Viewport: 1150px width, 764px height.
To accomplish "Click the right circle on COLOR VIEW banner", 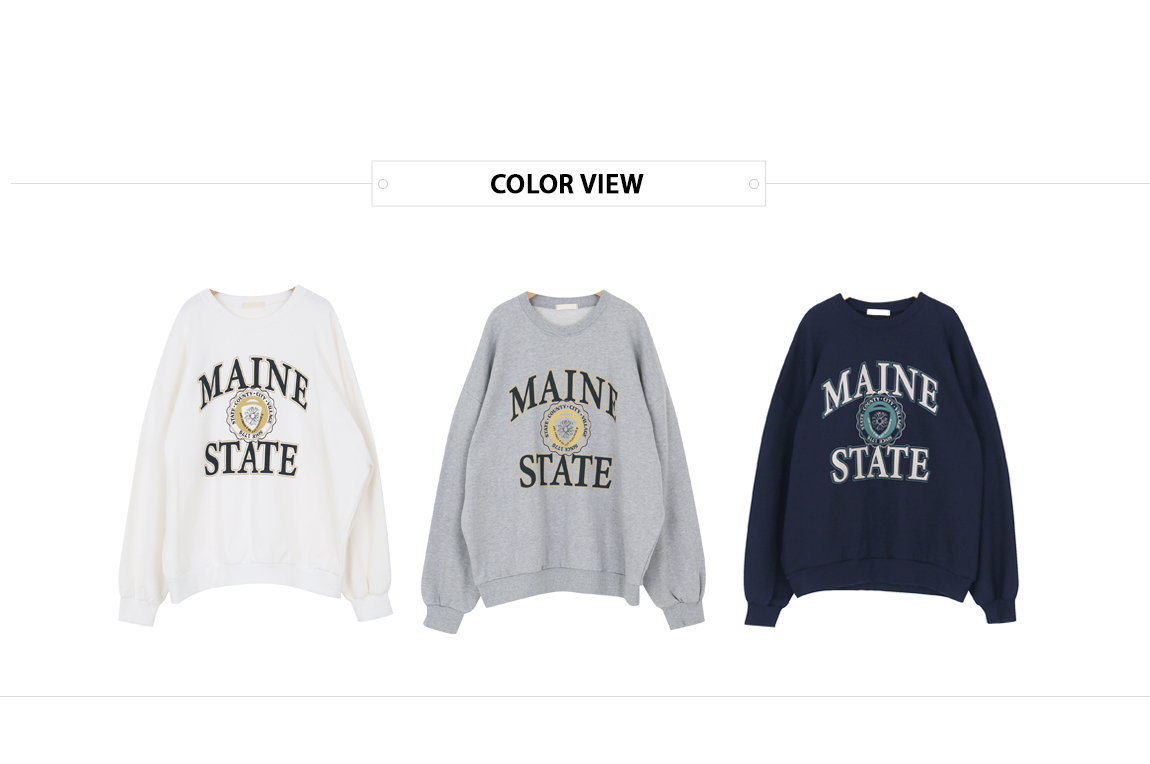I will click(x=754, y=184).
